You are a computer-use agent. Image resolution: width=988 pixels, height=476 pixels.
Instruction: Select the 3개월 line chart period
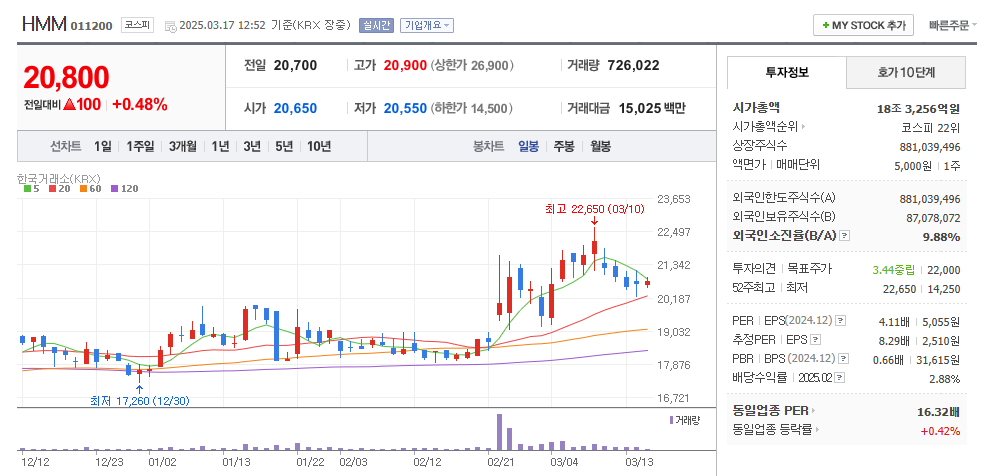183,147
